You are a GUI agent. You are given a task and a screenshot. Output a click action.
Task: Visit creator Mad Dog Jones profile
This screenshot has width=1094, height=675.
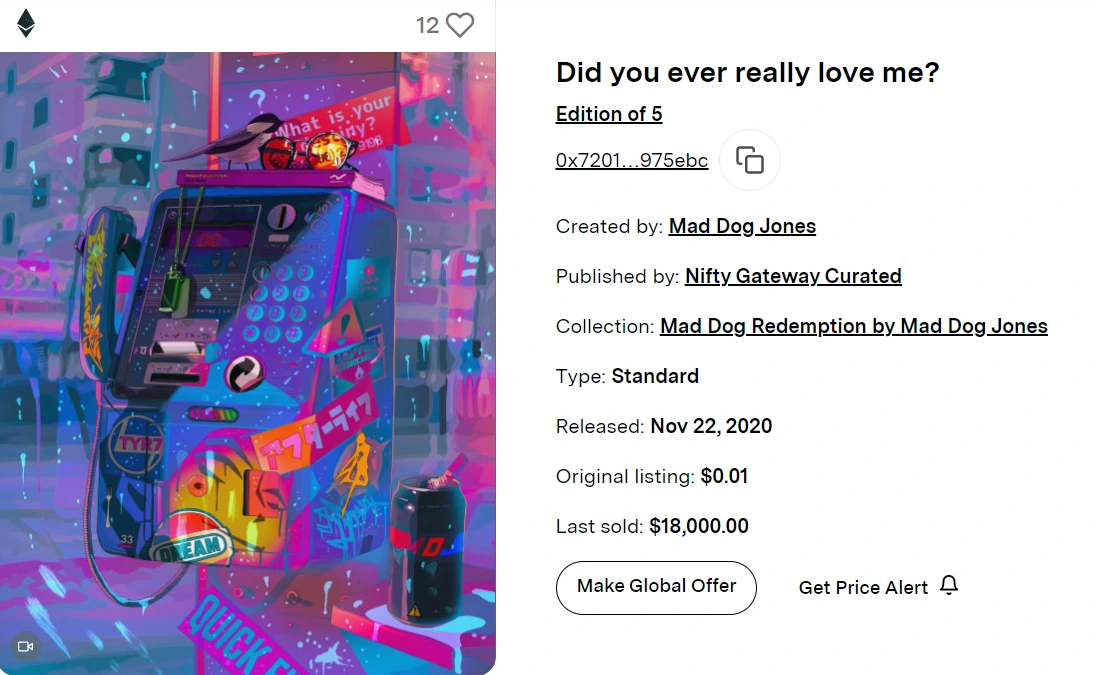click(x=742, y=226)
